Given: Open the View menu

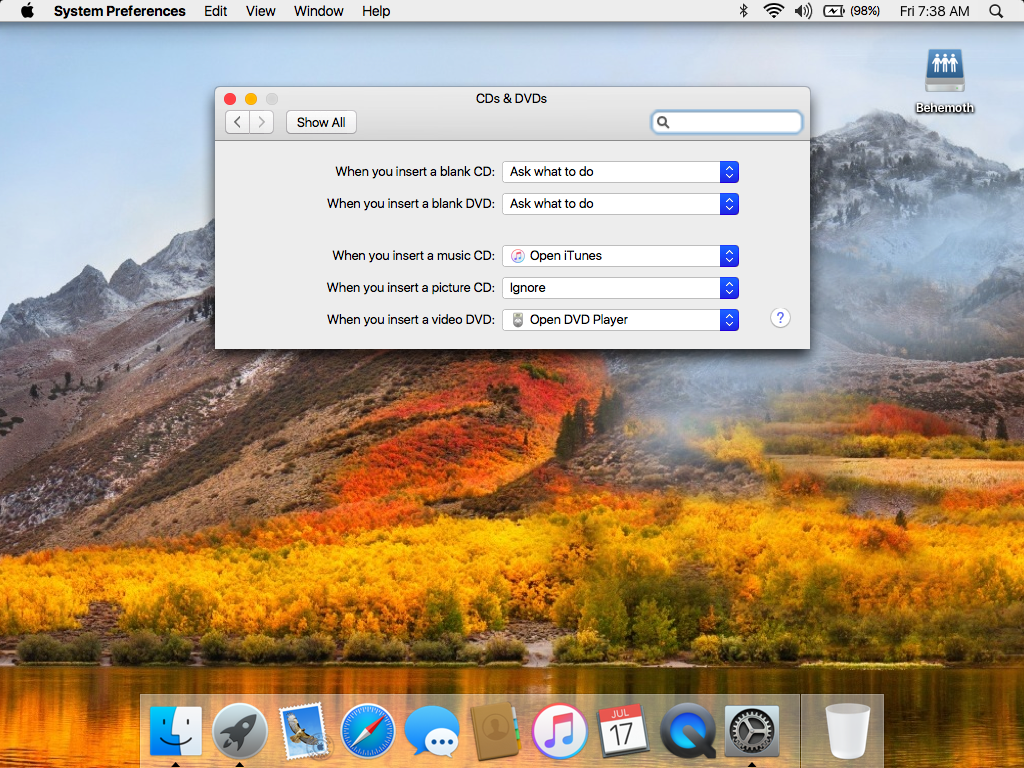Looking at the screenshot, I should (x=261, y=11).
